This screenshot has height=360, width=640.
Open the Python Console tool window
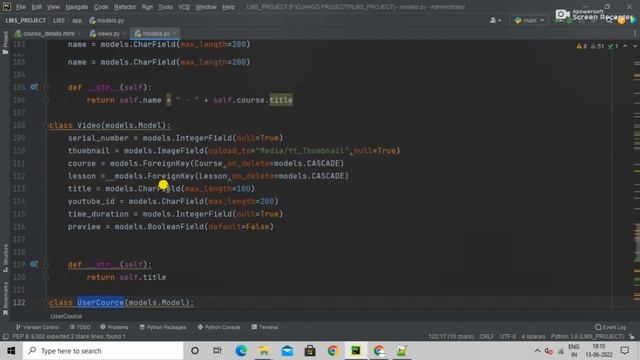[x=219, y=327]
